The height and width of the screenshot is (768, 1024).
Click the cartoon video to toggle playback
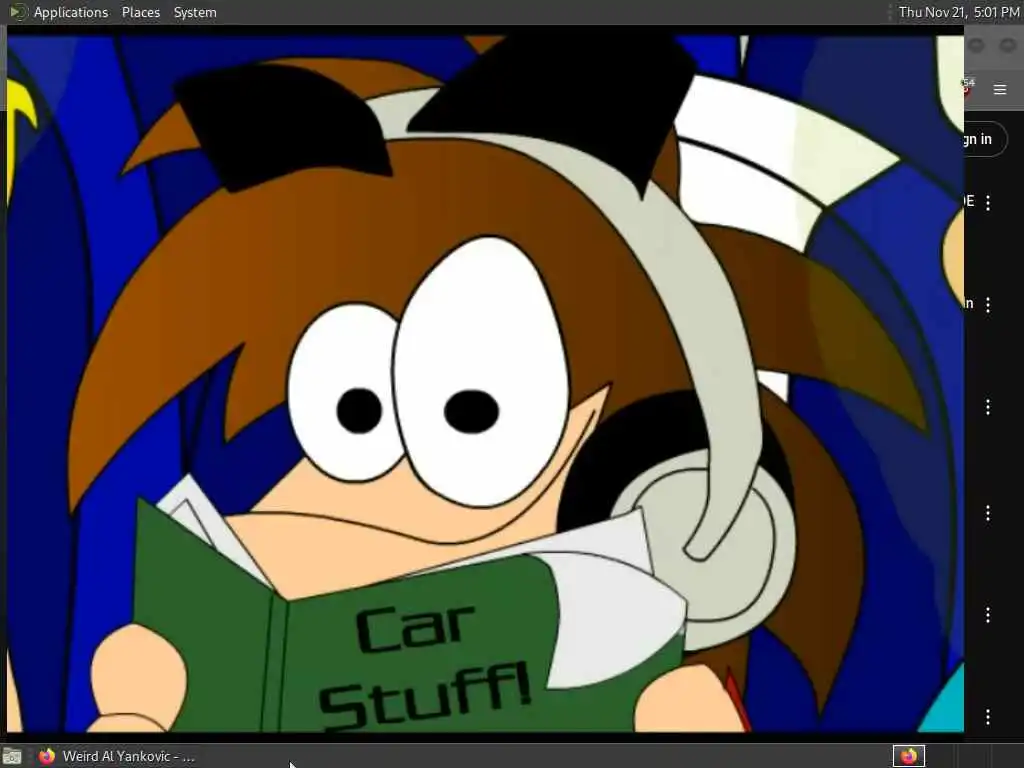tap(485, 383)
